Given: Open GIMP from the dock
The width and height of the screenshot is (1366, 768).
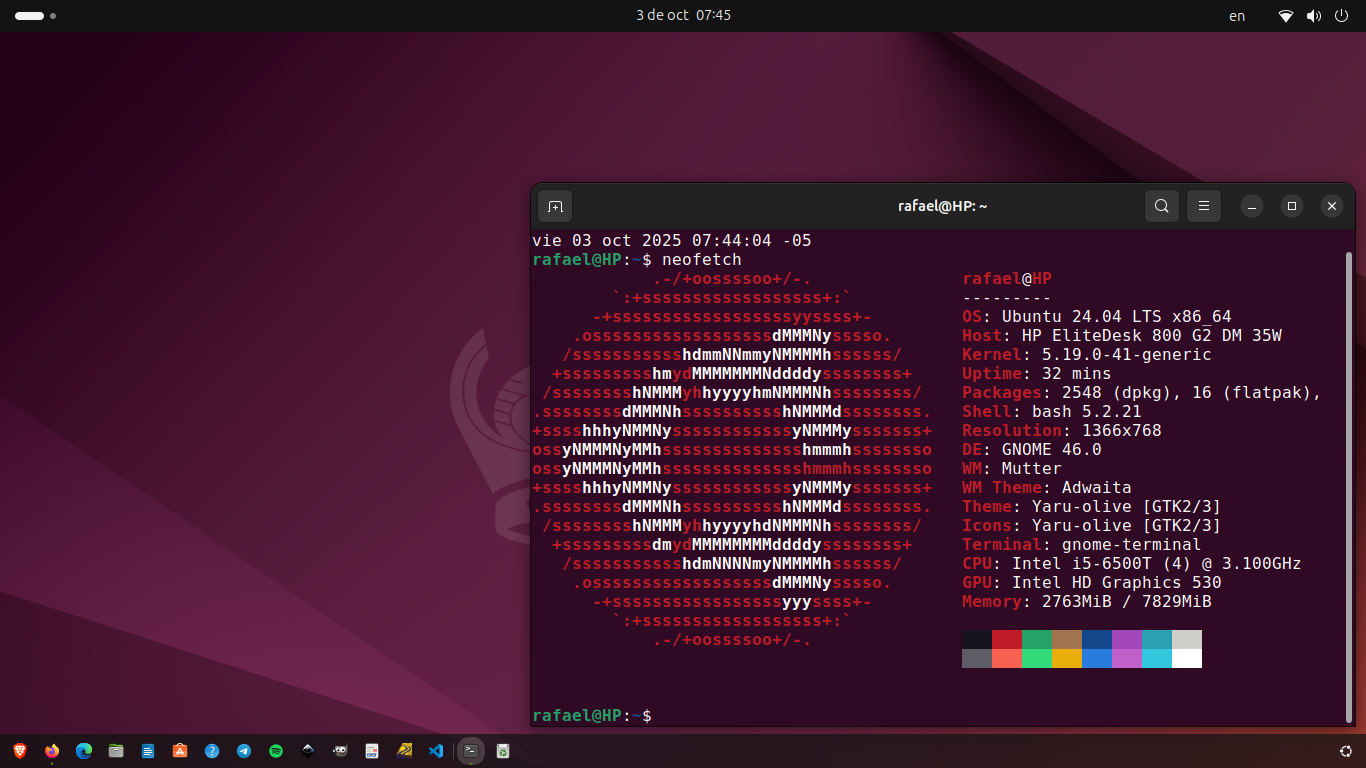Looking at the screenshot, I should click(340, 750).
